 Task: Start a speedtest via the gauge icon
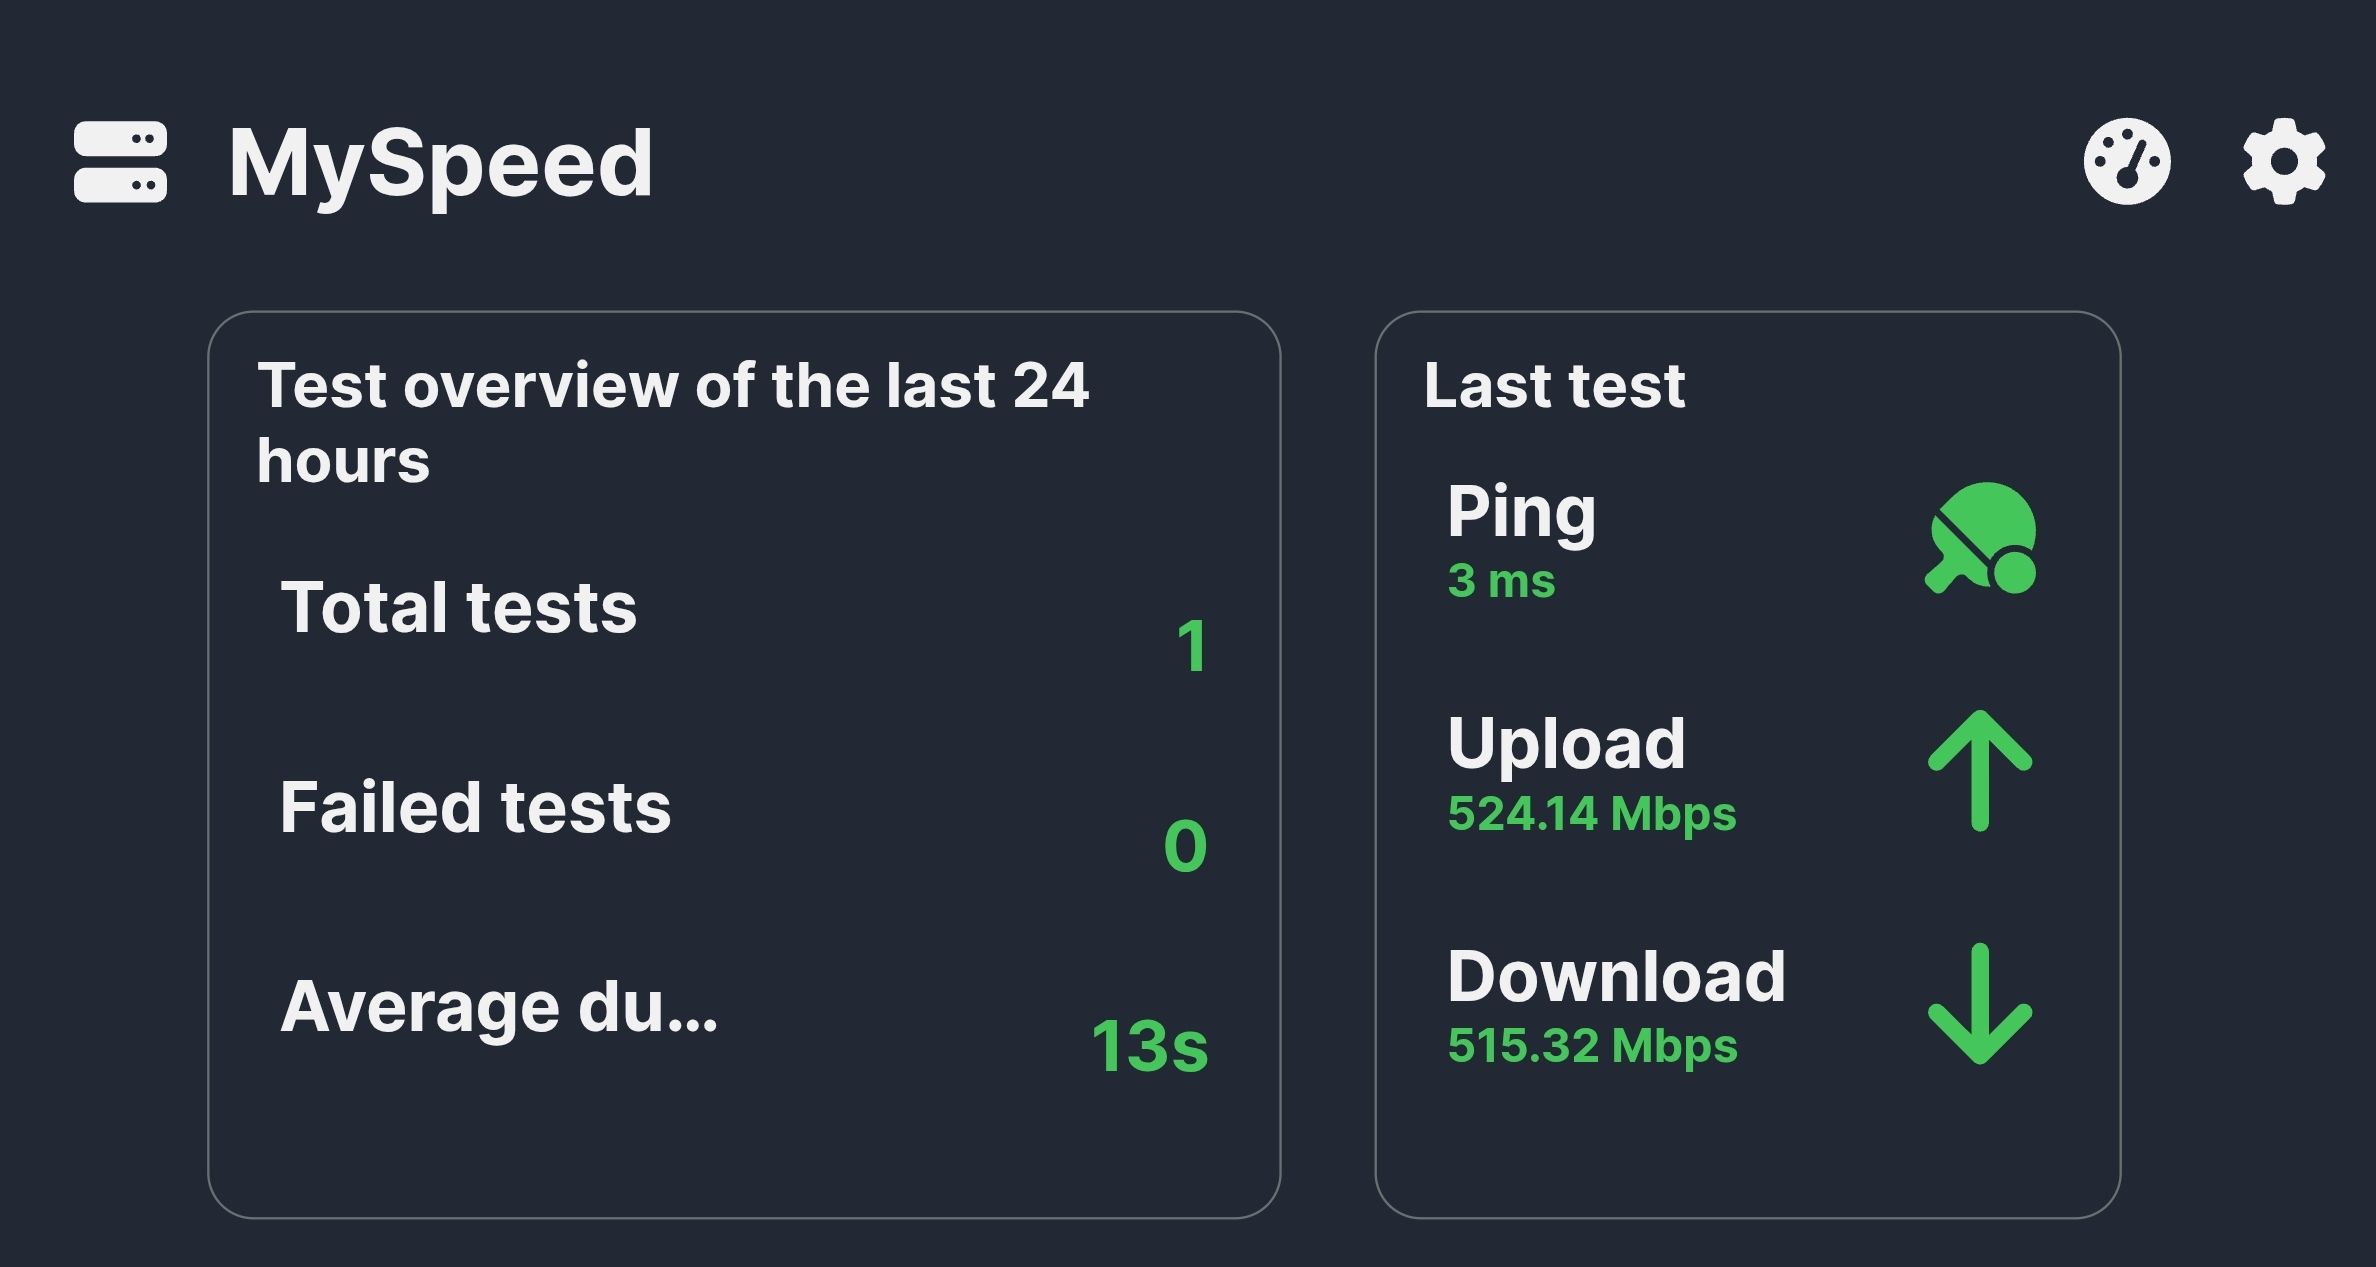(x=2126, y=162)
